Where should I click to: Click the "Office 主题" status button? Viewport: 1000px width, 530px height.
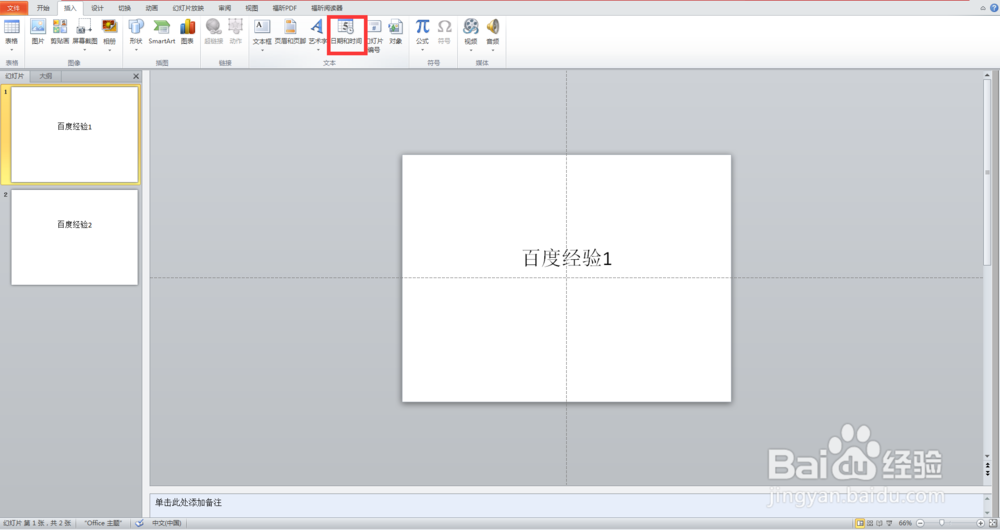coord(103,523)
